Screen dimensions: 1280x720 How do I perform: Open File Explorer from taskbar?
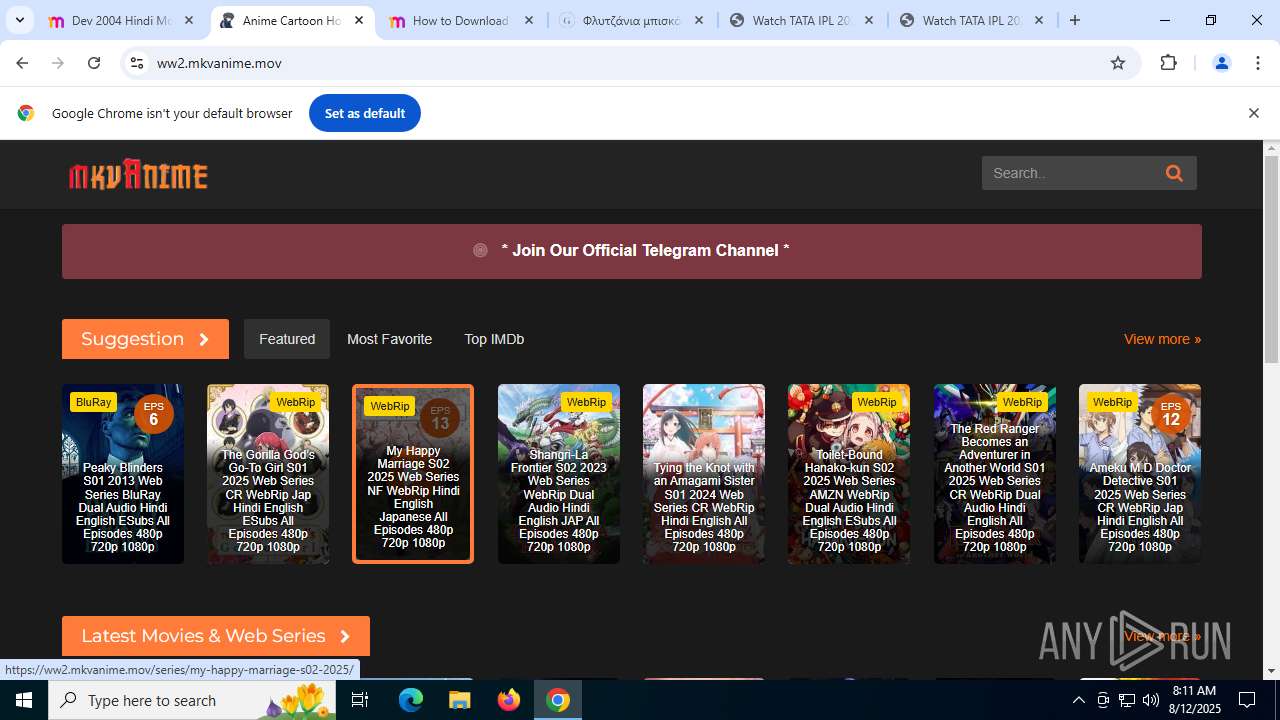tap(459, 700)
